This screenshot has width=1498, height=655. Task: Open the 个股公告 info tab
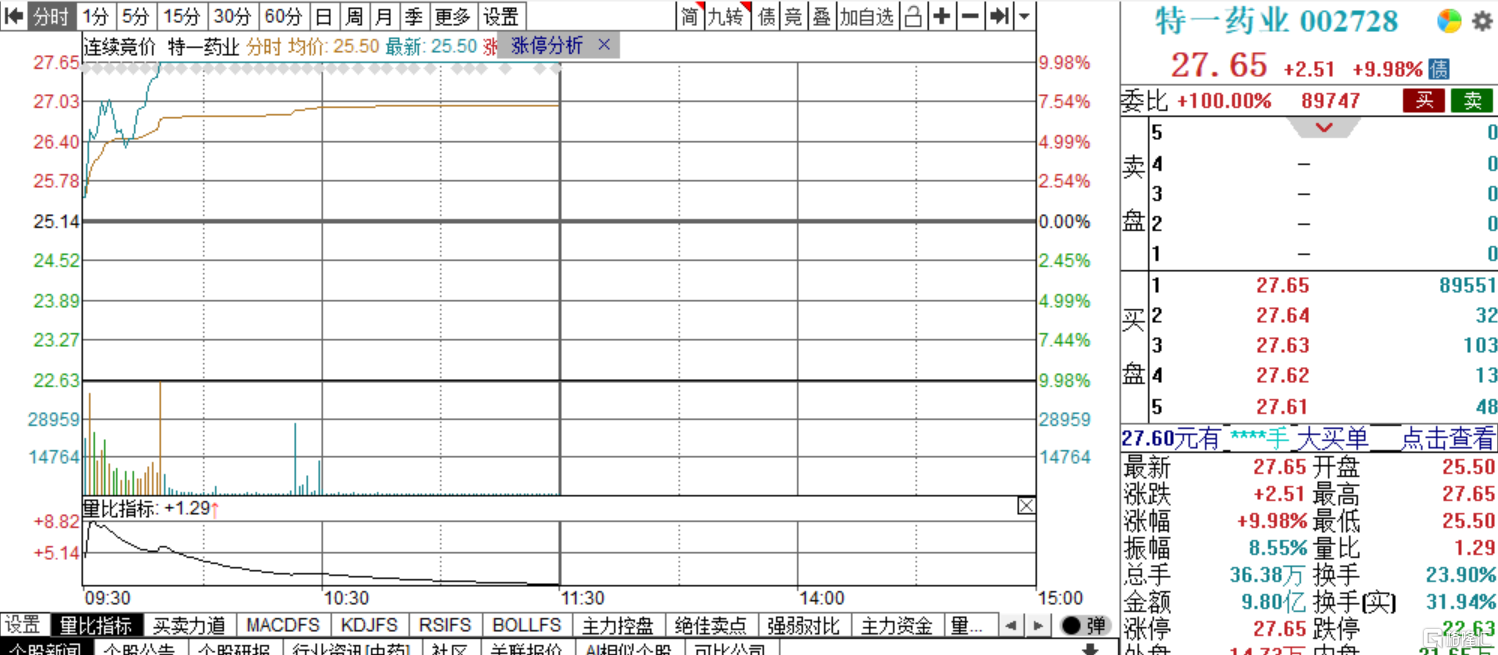pos(139,649)
